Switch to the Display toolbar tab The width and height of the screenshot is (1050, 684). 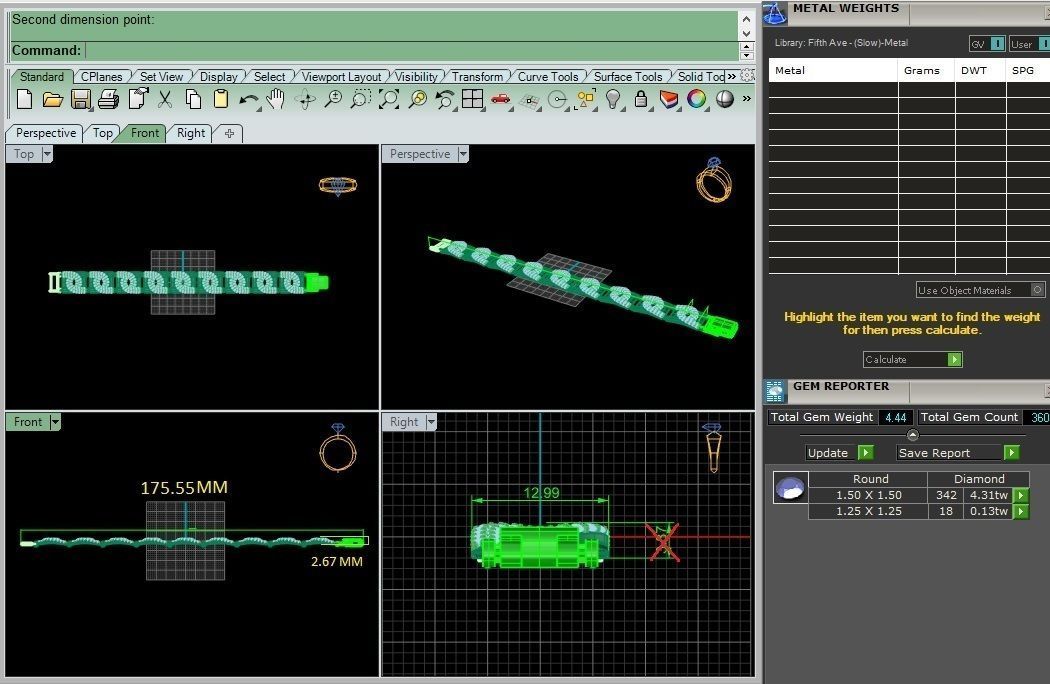pos(218,76)
